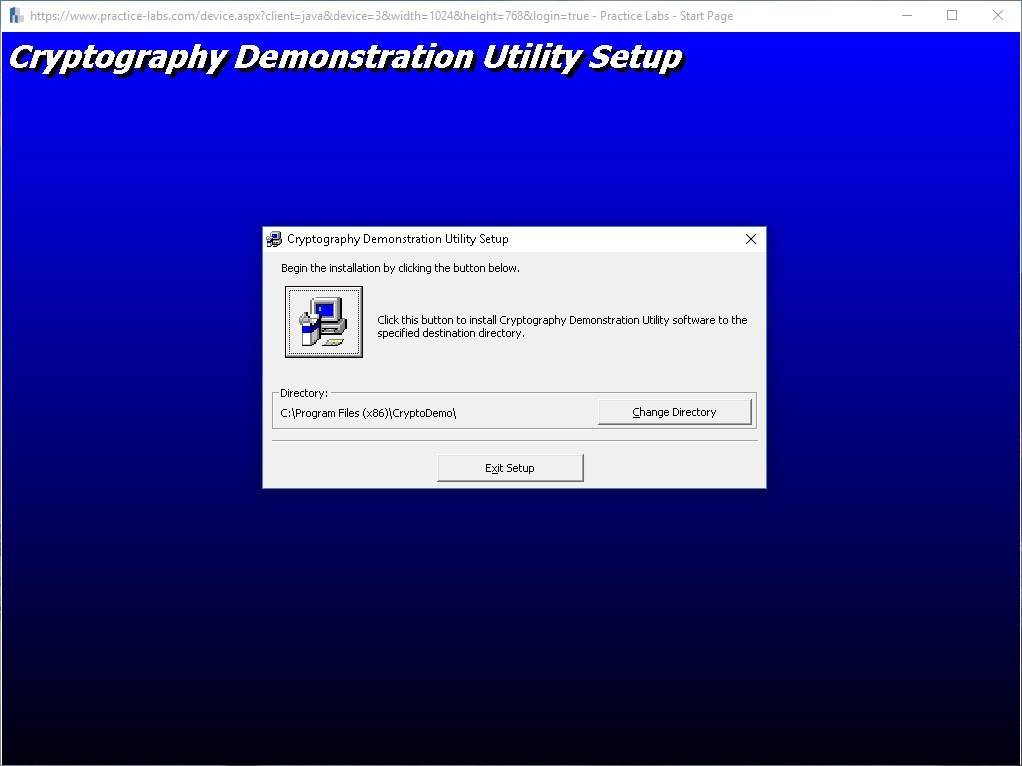1022x766 pixels.
Task: Click the setup icon on the dialog title bar
Action: click(x=276, y=239)
